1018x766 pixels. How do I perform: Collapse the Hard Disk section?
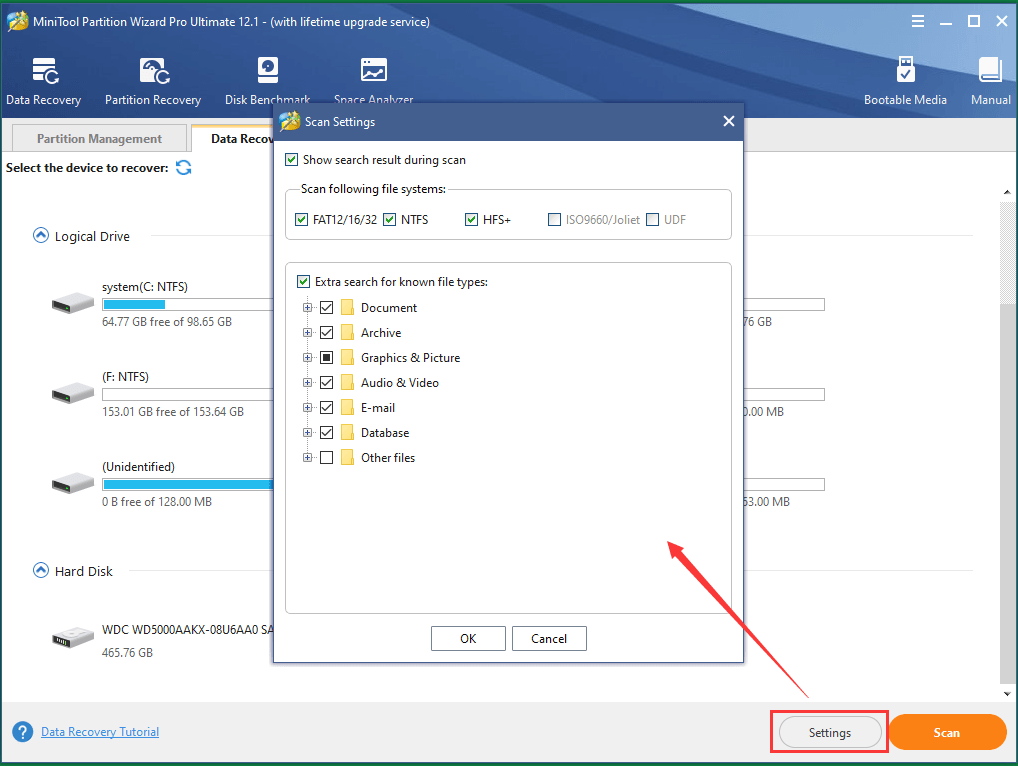[40, 570]
